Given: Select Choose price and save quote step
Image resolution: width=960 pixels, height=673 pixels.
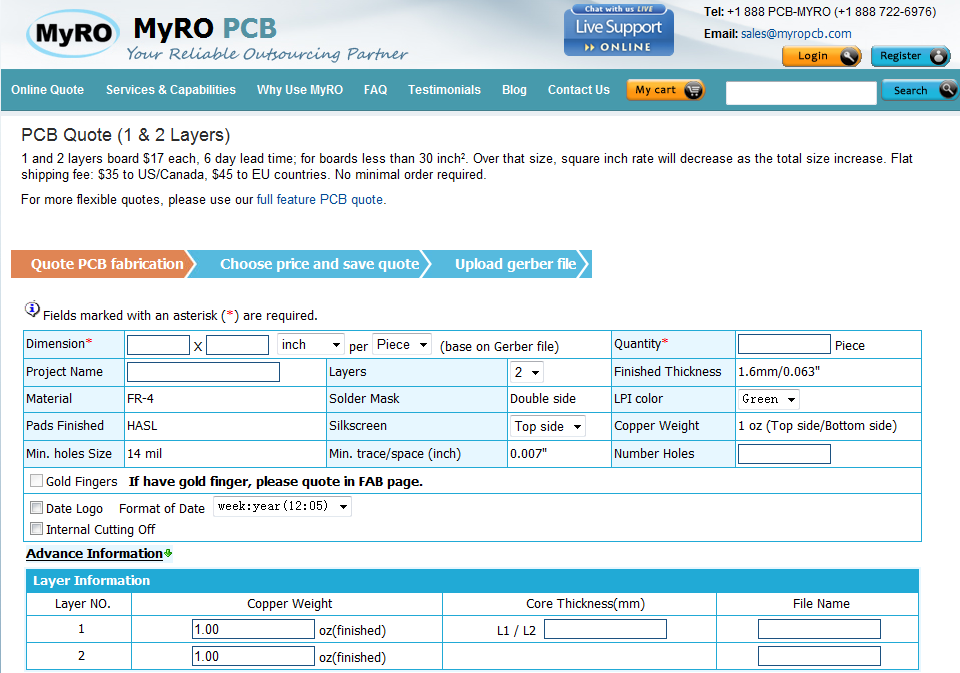Looking at the screenshot, I should click(314, 264).
